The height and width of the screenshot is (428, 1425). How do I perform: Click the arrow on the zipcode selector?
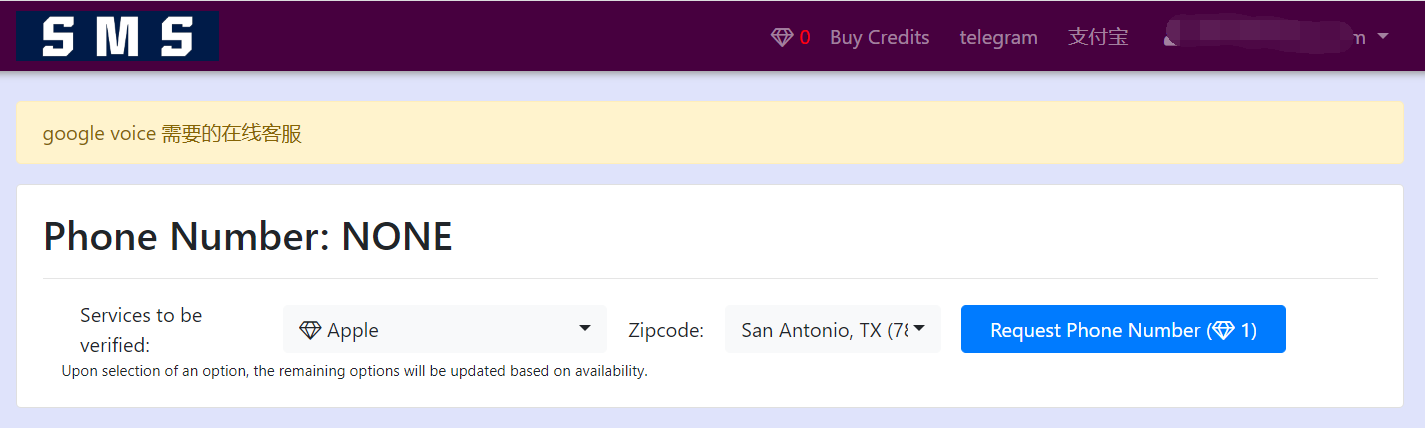tap(919, 329)
